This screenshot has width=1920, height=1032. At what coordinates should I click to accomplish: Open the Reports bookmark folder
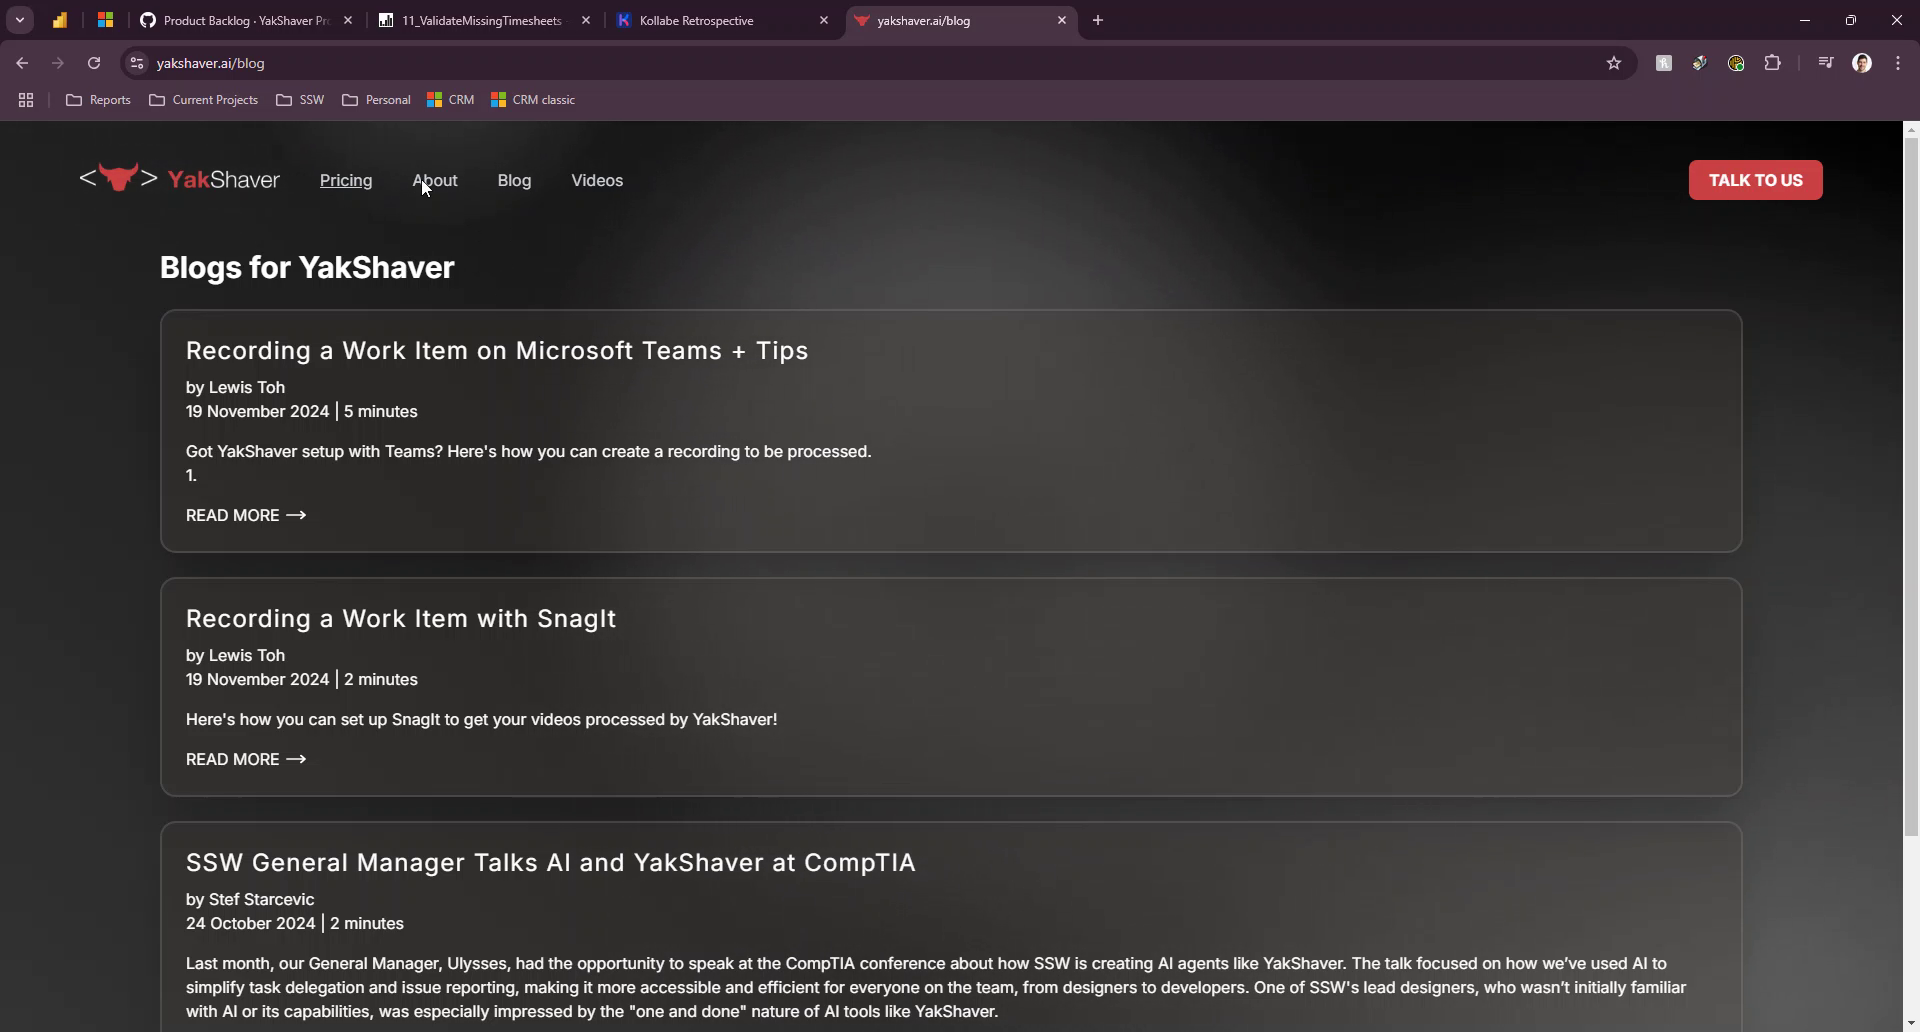click(98, 100)
